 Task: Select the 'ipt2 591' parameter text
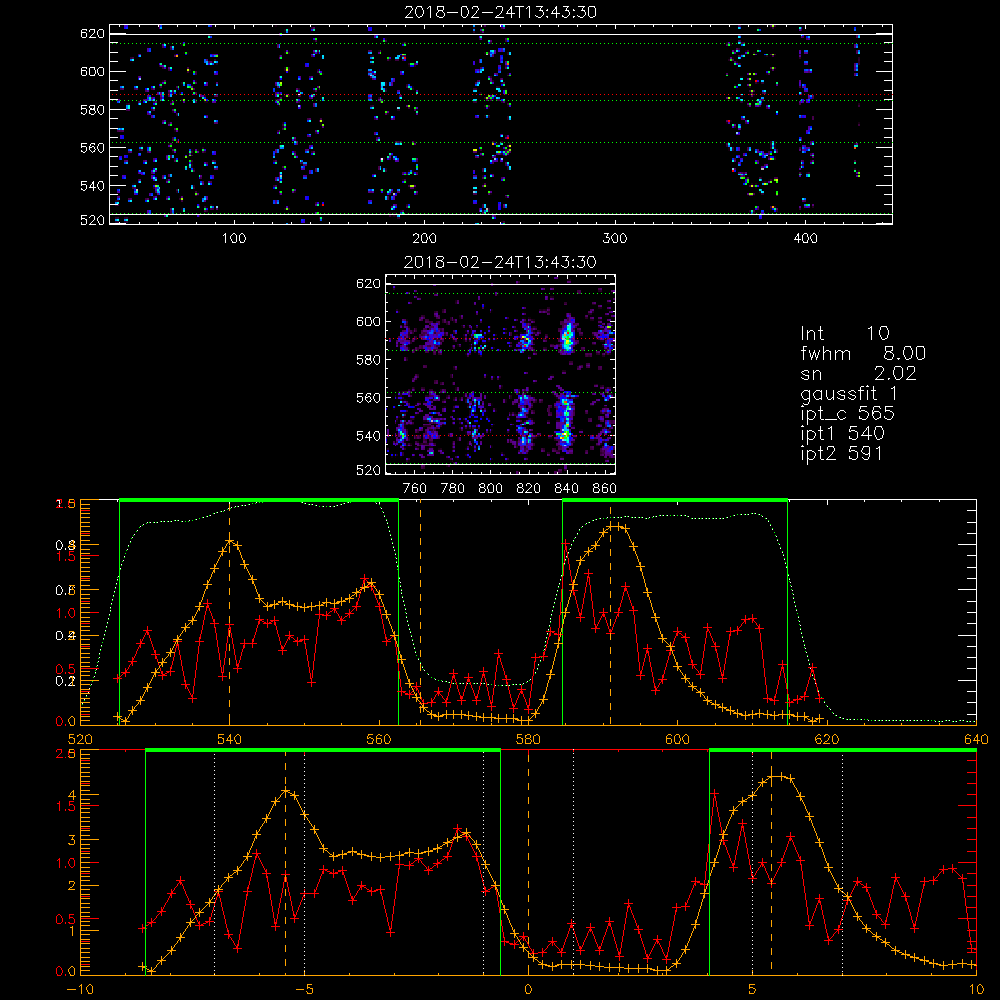click(841, 453)
